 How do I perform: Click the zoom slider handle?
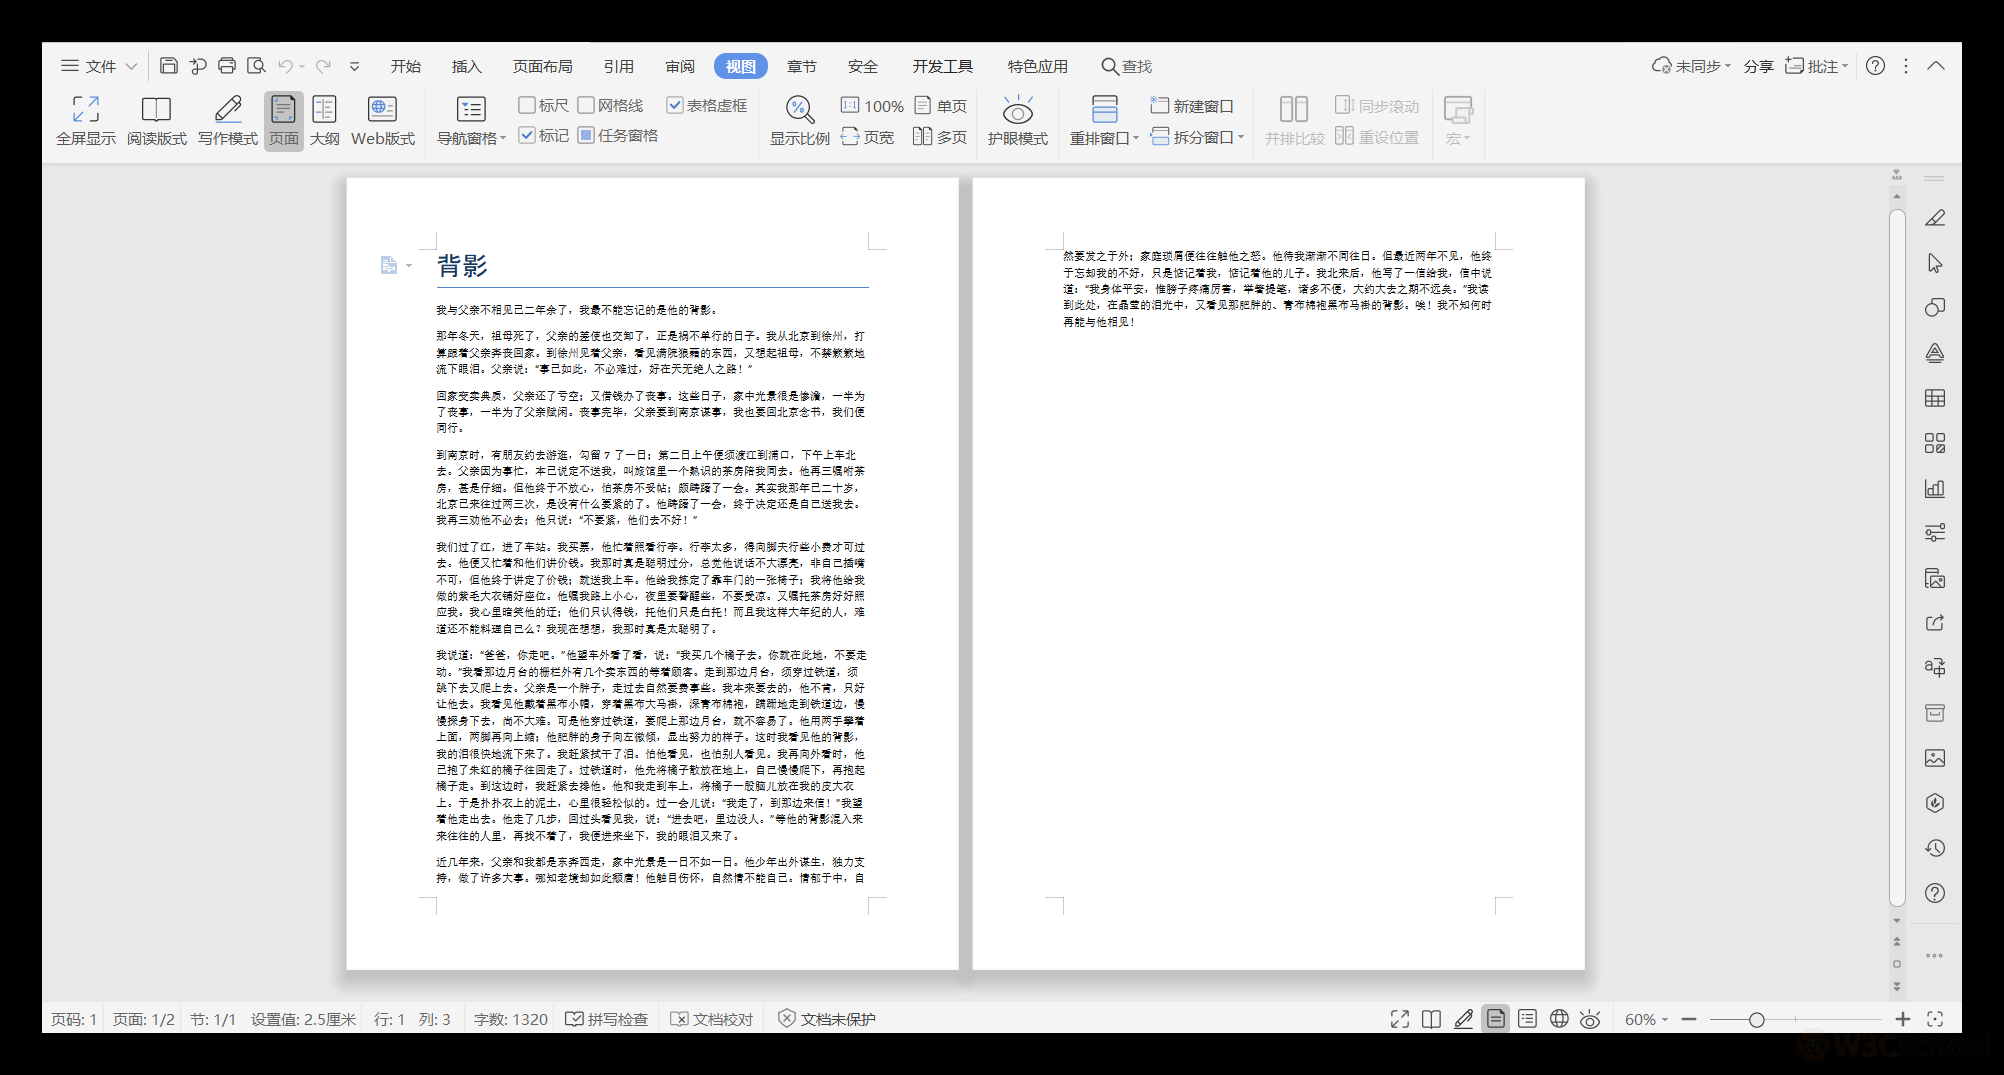pos(1756,1019)
